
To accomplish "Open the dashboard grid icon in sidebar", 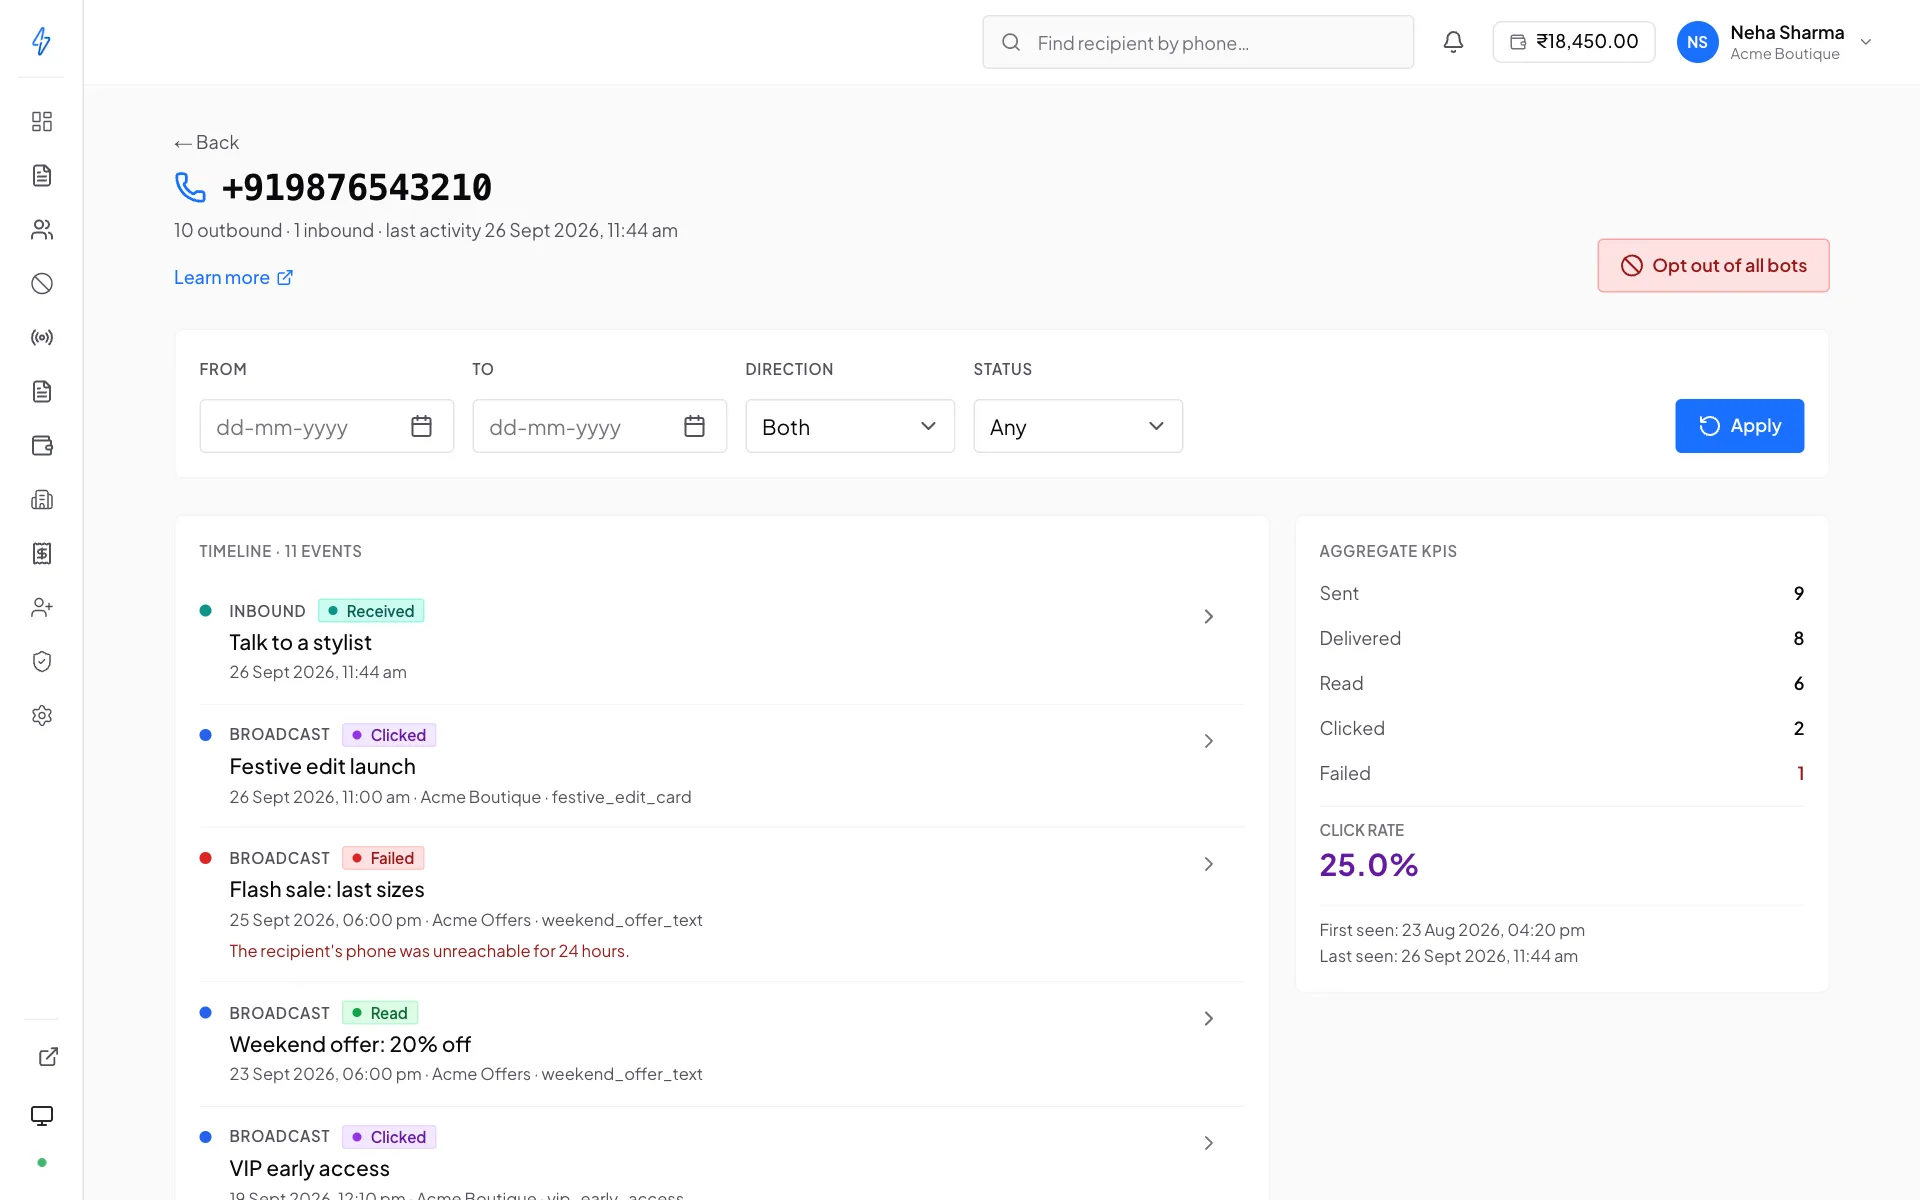I will click(42, 122).
